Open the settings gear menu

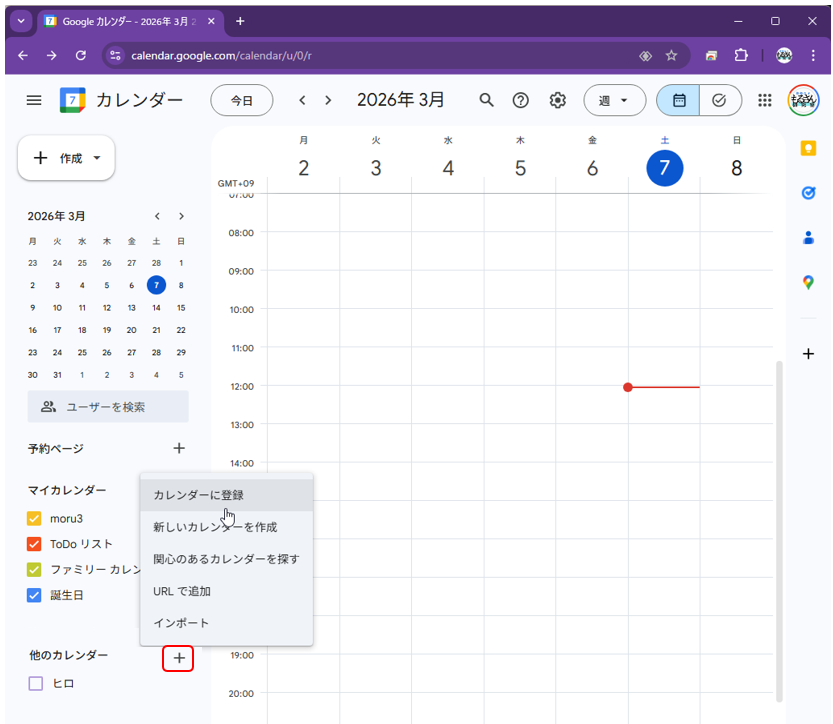558,100
